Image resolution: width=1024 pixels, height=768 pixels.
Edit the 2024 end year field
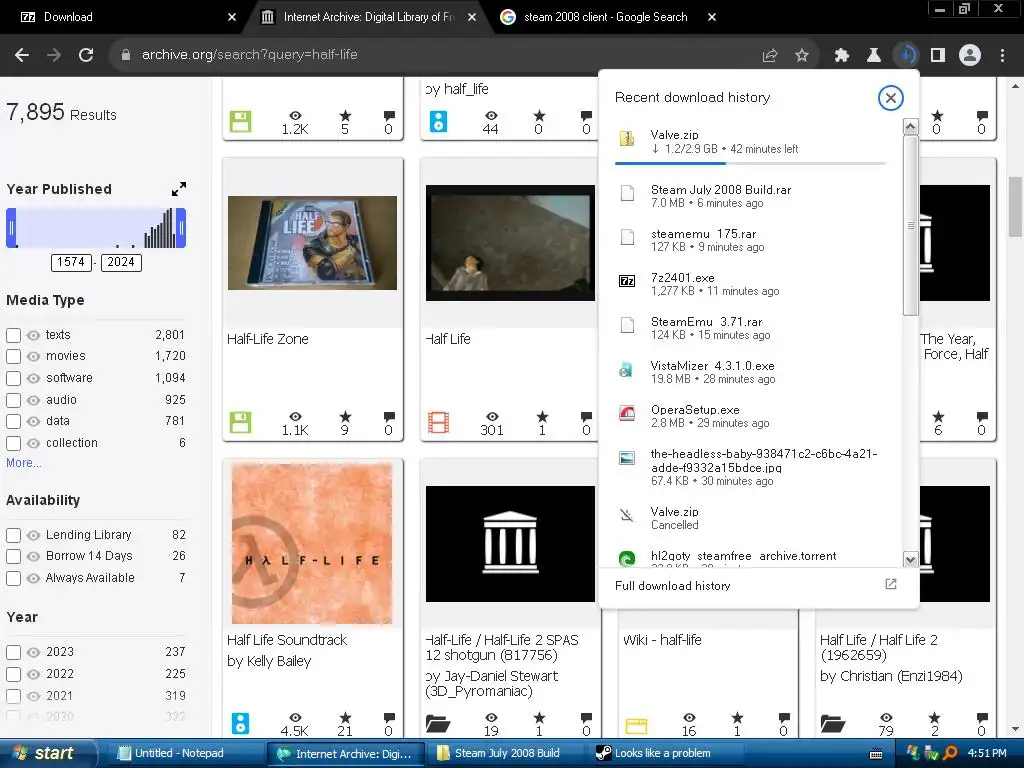[x=121, y=263]
